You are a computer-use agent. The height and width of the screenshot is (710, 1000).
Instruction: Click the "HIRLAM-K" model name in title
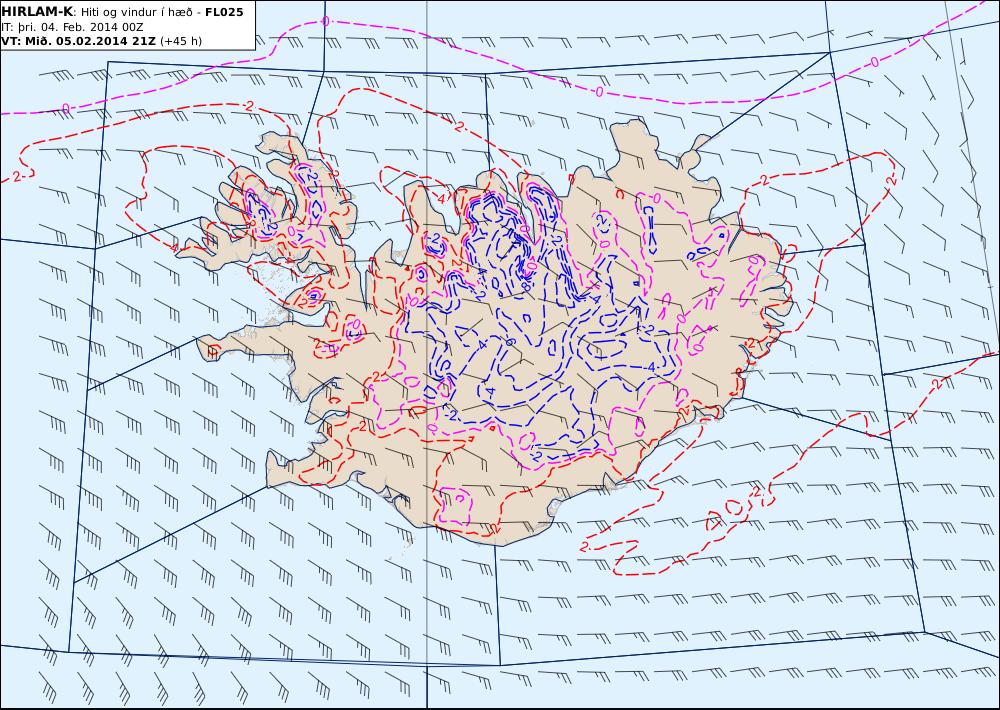(37, 12)
